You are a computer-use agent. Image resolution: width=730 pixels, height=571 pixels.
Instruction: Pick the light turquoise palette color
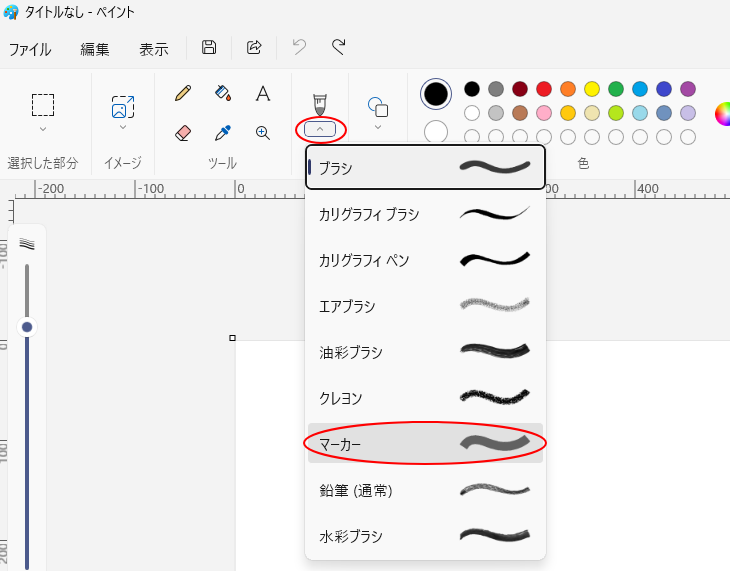[640, 113]
